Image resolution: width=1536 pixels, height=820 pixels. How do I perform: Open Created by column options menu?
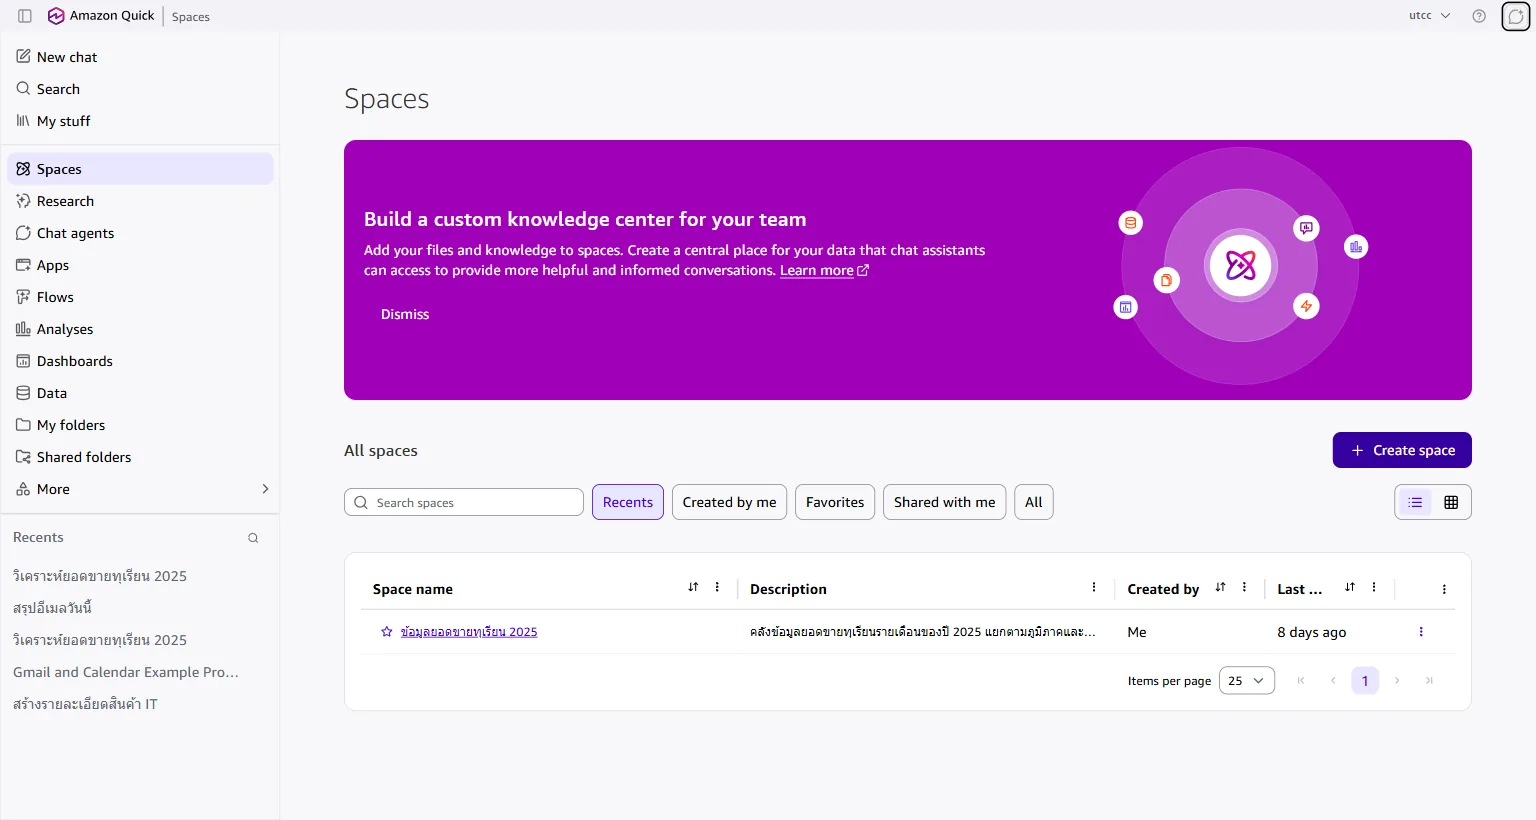click(x=1244, y=588)
